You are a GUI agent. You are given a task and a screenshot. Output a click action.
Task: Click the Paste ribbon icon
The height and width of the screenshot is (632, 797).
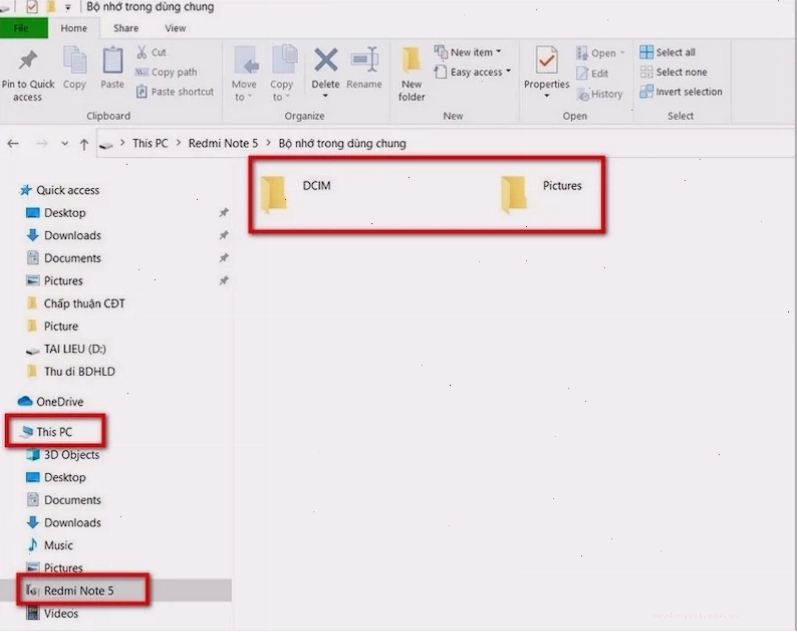coord(112,61)
